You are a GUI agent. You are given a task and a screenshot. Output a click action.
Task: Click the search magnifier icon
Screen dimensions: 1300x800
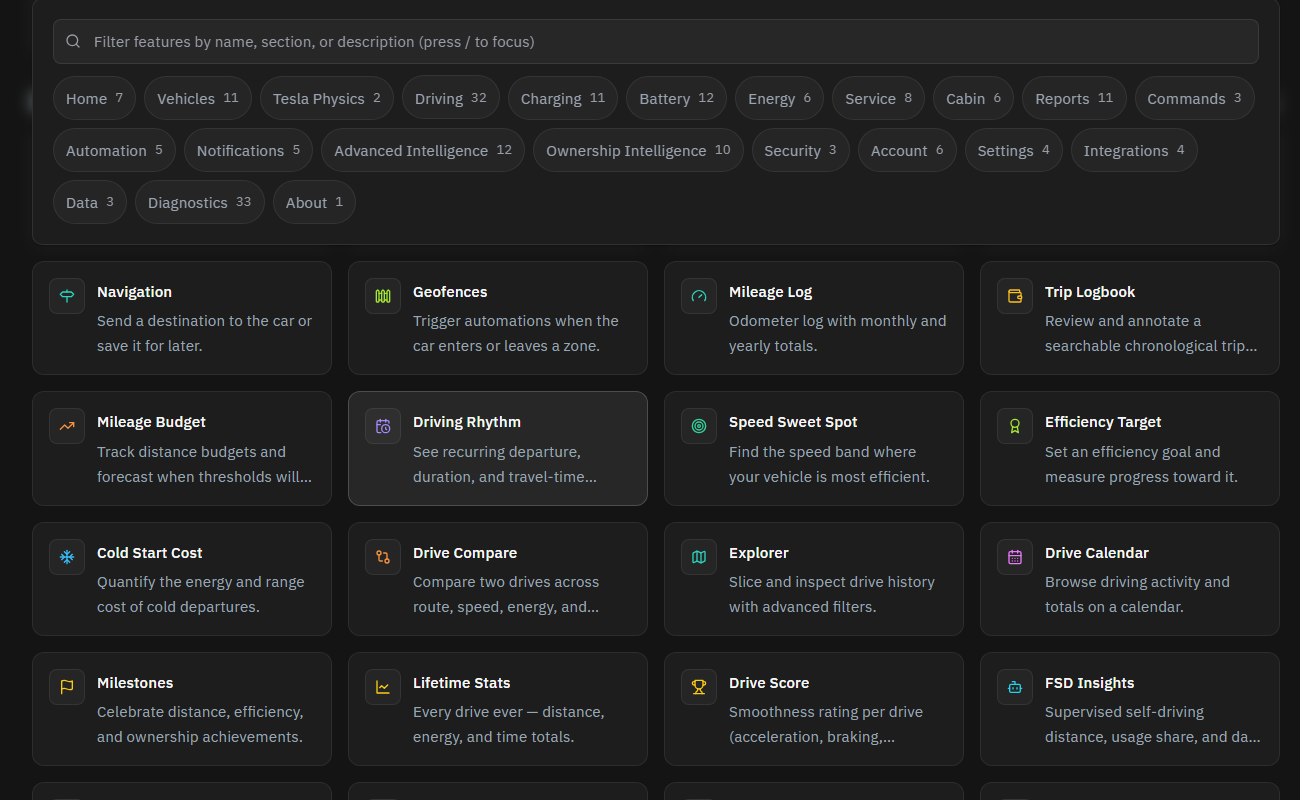73,42
